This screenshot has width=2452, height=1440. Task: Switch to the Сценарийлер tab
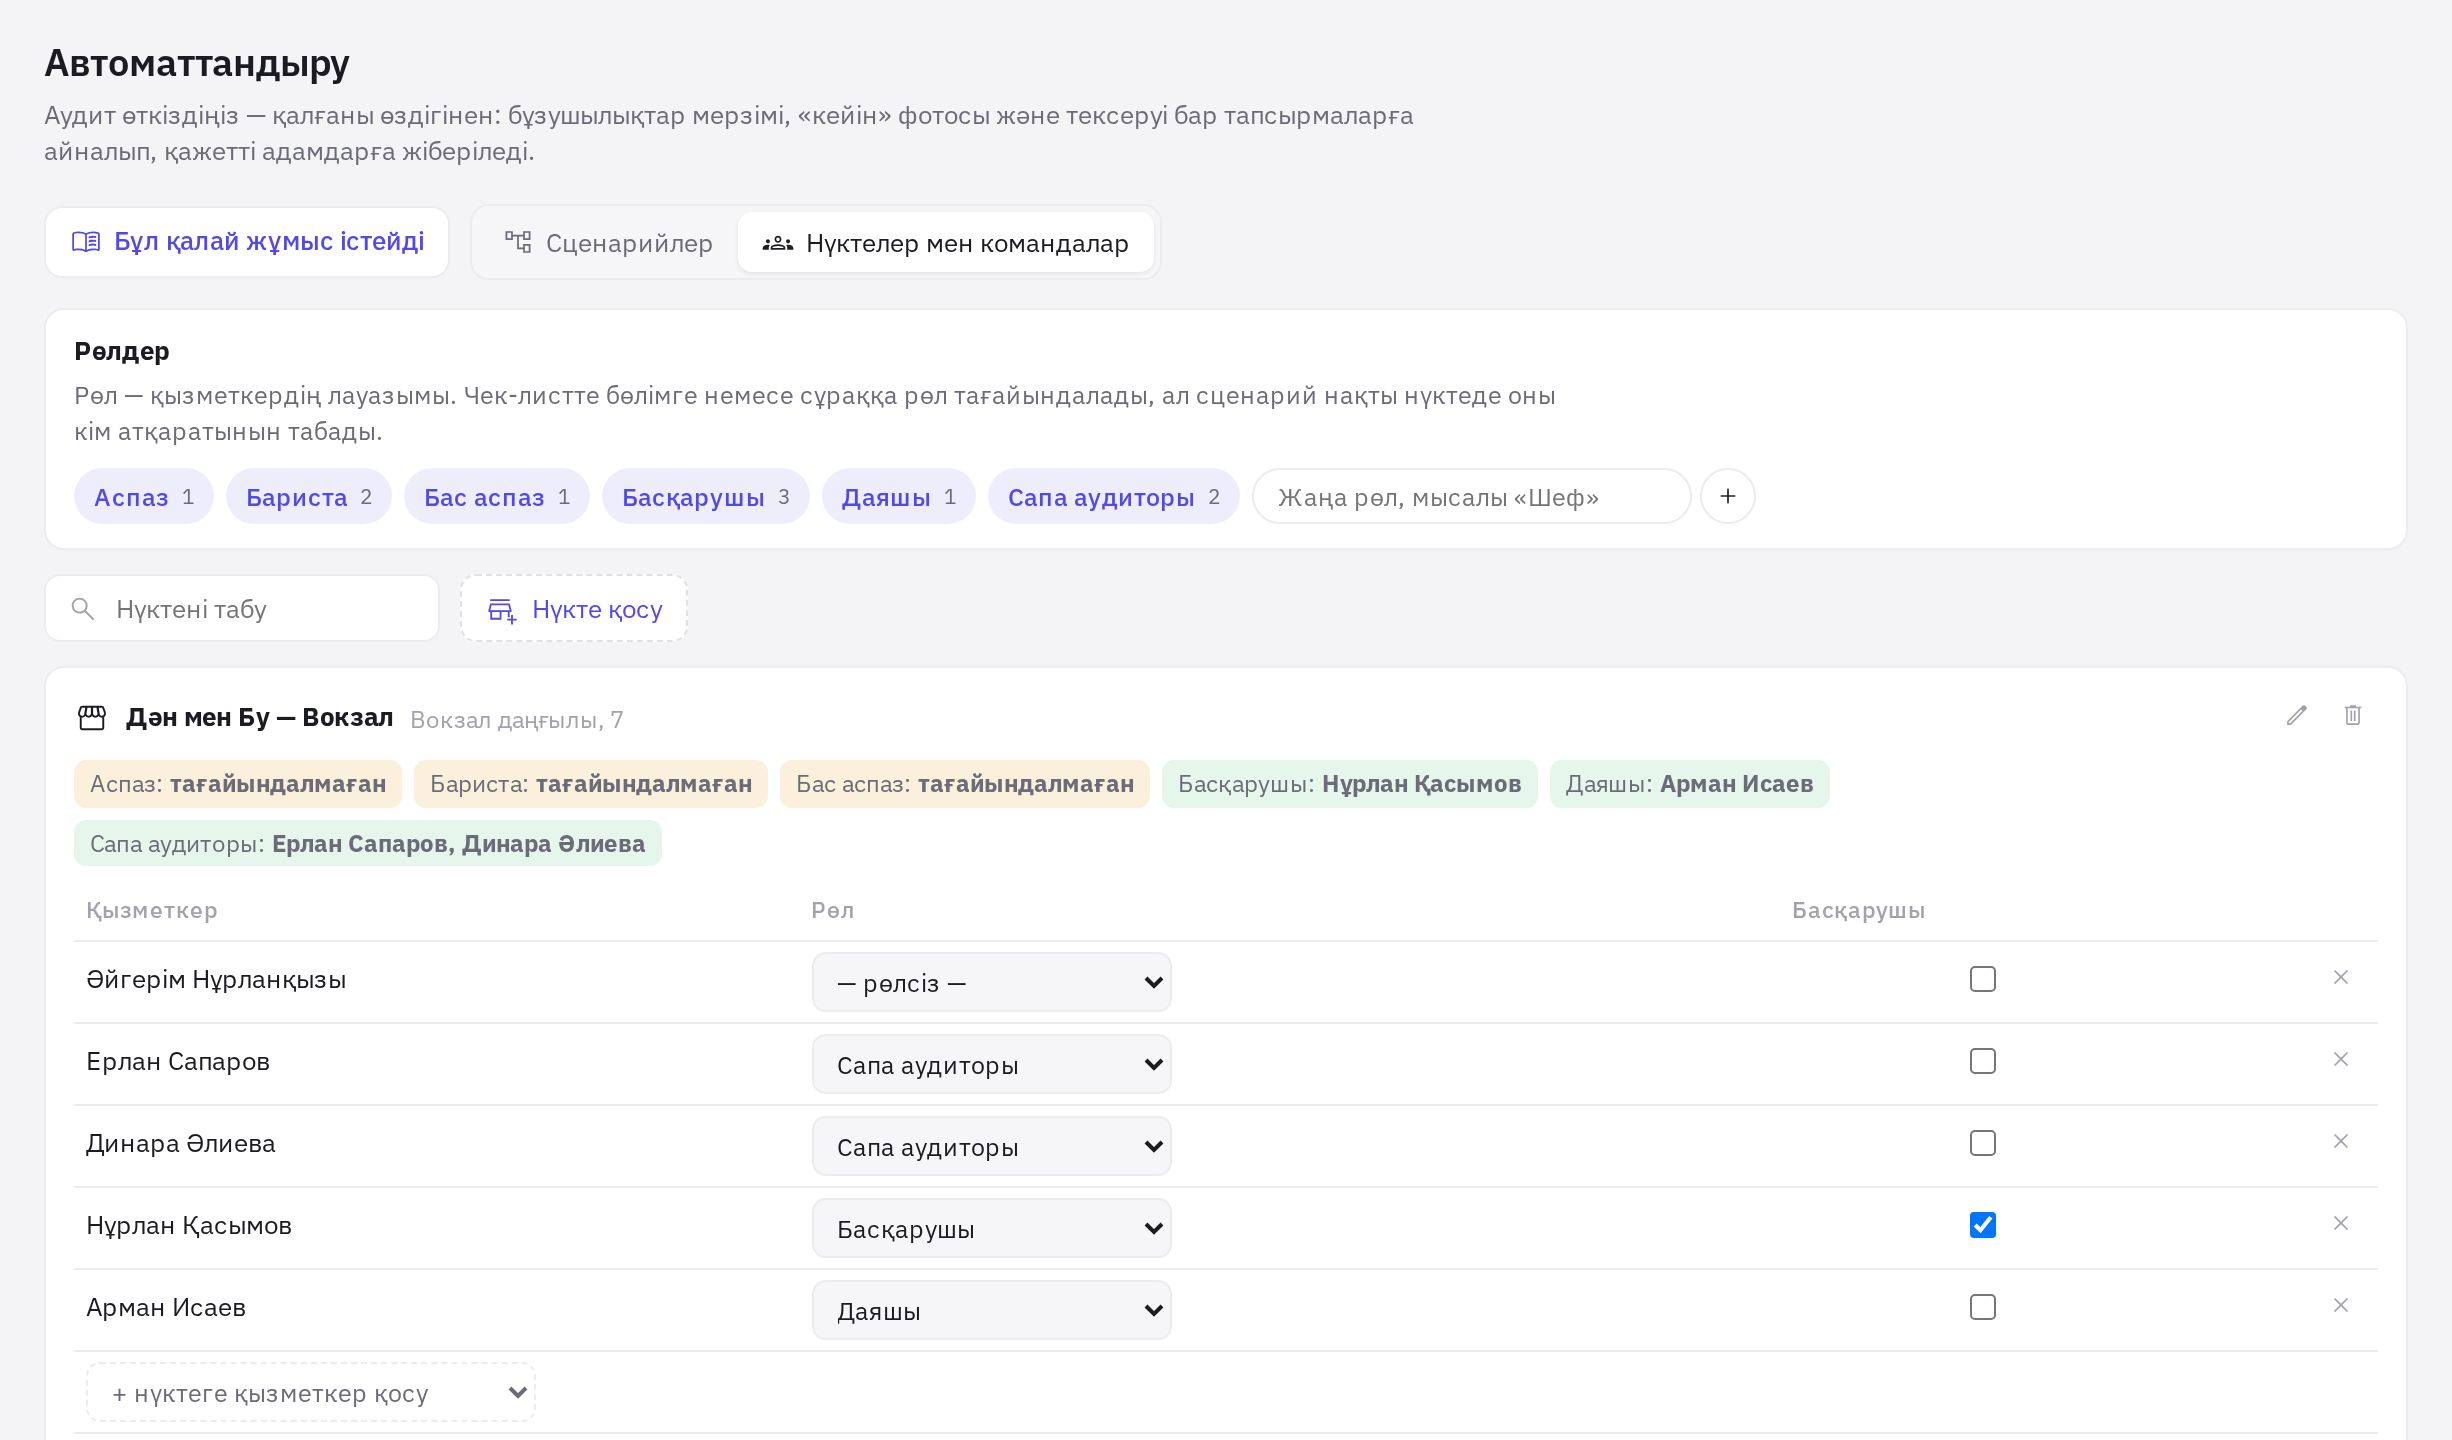click(x=608, y=243)
